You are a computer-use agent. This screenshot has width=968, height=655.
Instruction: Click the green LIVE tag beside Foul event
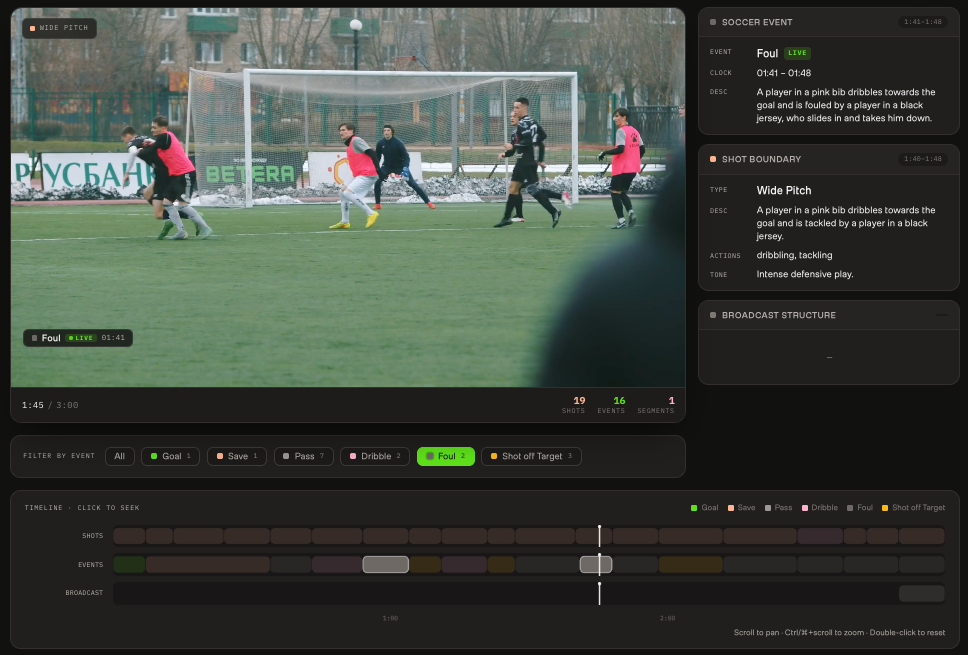(x=797, y=53)
